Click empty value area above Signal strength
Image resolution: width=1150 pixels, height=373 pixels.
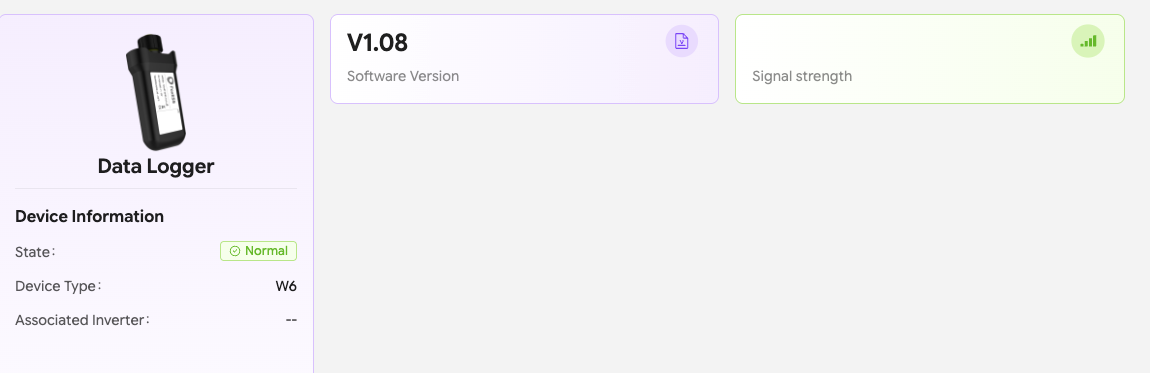click(880, 43)
